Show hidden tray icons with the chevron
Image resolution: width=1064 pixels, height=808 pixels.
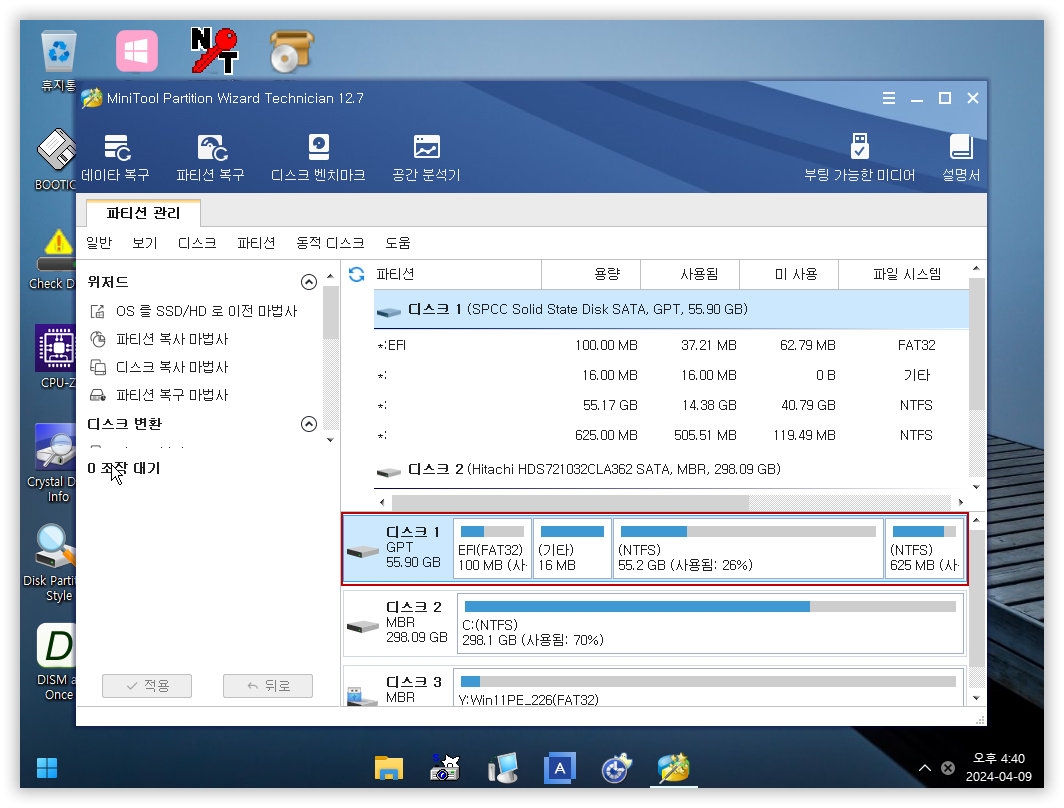[925, 768]
